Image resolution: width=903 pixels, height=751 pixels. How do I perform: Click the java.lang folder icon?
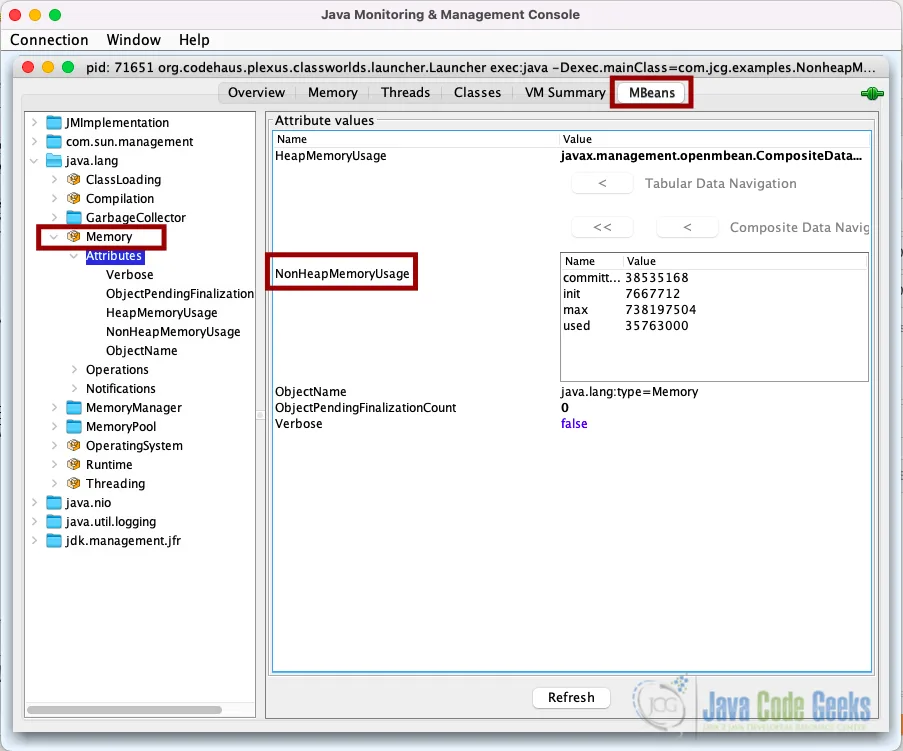tap(54, 161)
